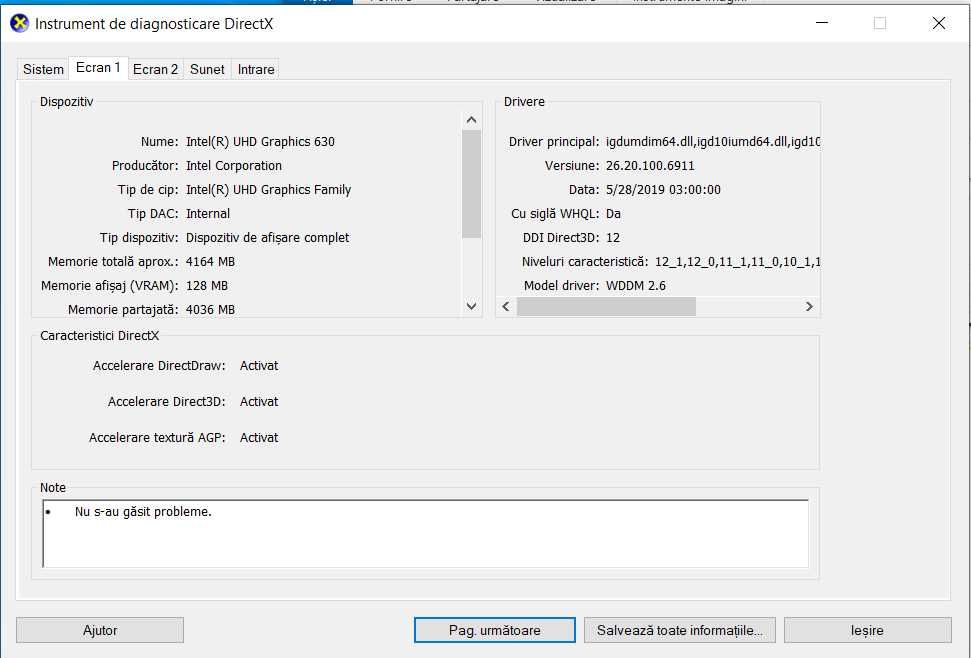Click the Dispozitiv vertical scrollbar thumb
Image resolution: width=971 pixels, height=658 pixels.
click(471, 184)
